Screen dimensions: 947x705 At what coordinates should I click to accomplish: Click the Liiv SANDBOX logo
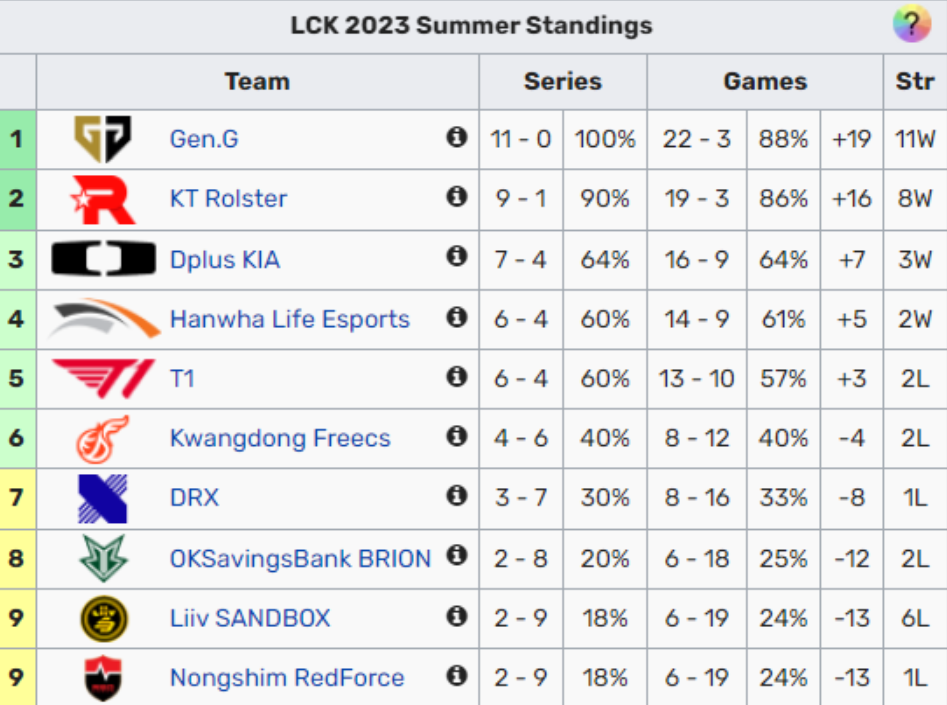(103, 618)
